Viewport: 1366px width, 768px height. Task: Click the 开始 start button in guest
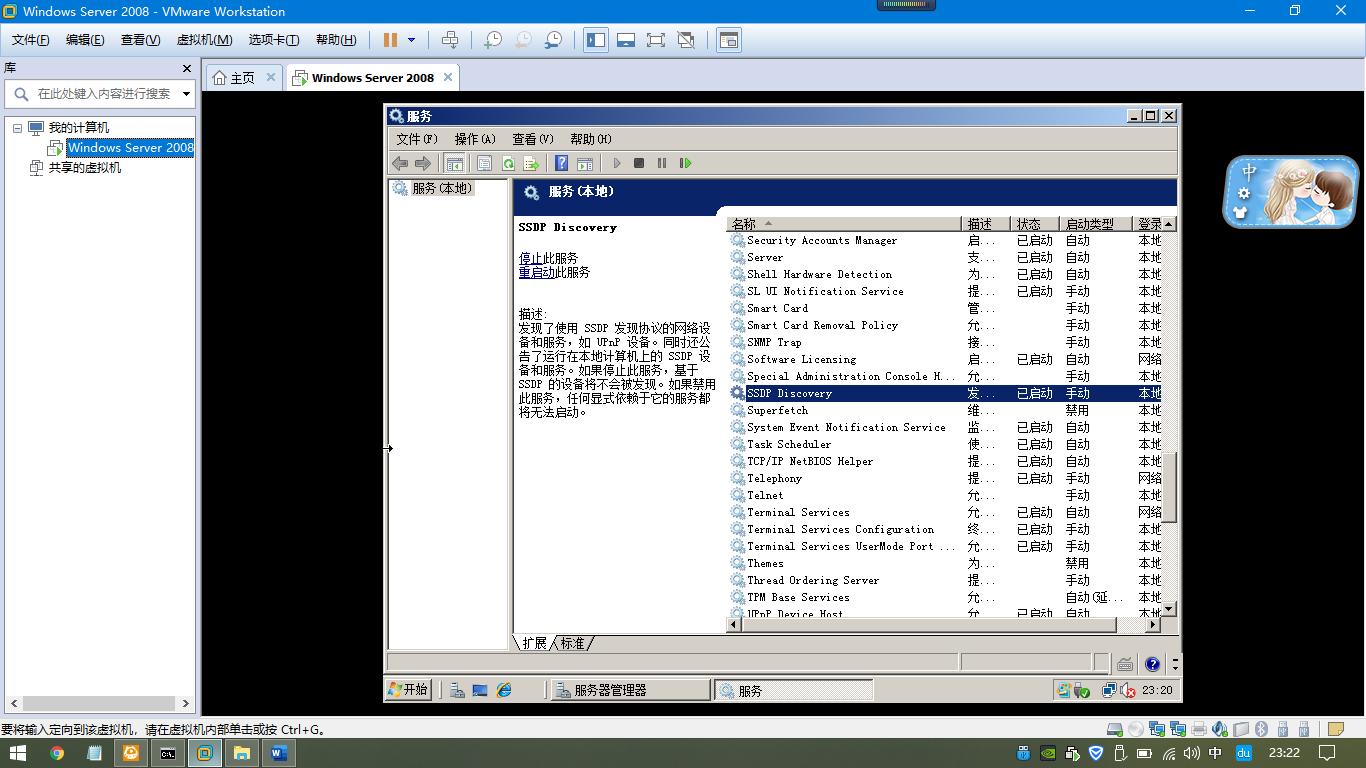409,689
